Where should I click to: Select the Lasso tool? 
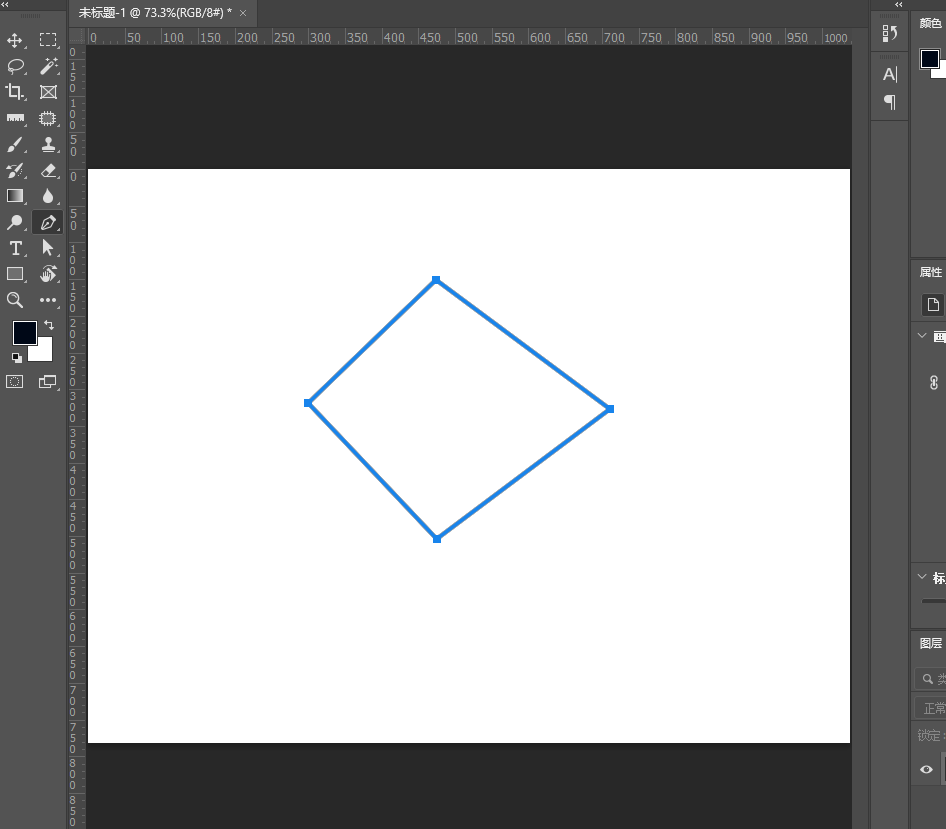[15, 66]
